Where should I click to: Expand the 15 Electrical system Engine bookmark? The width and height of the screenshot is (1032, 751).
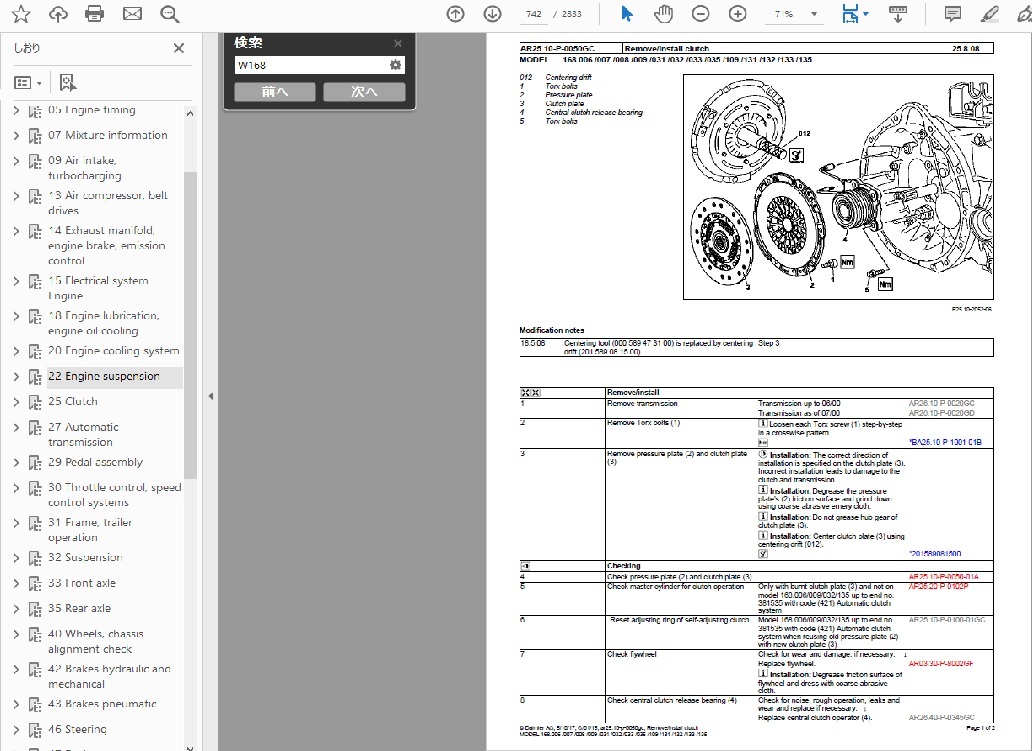click(x=16, y=281)
